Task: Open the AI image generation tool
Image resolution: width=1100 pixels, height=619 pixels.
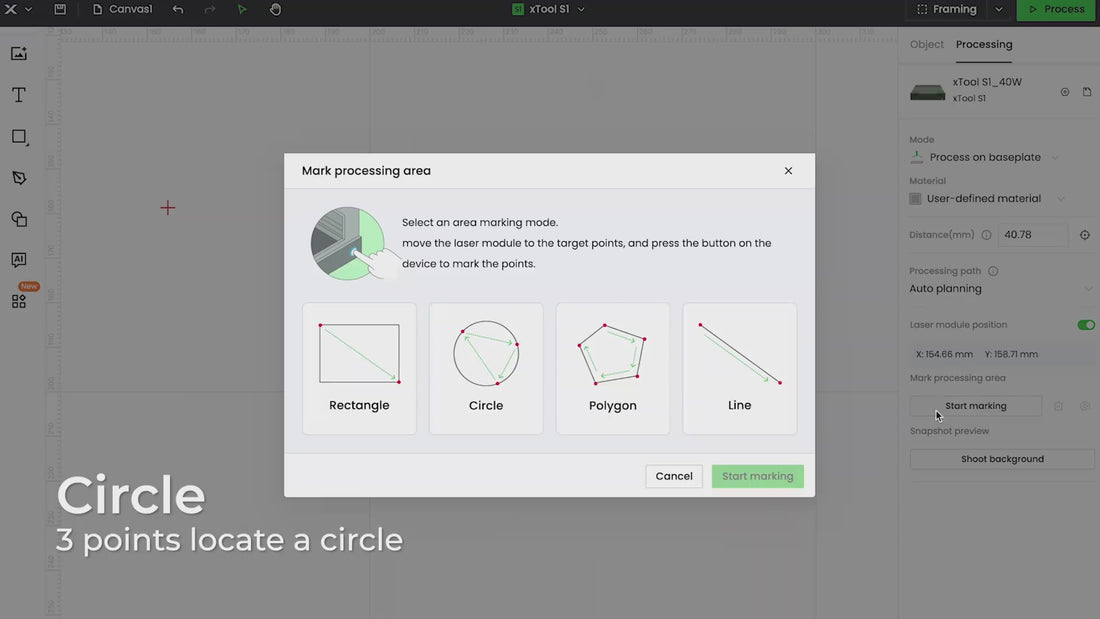Action: (x=19, y=260)
